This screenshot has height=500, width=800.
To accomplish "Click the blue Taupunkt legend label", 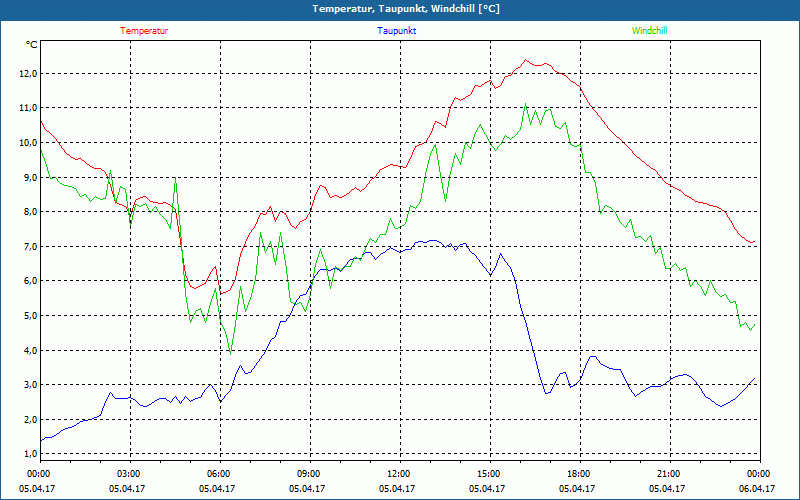I will (396, 31).
